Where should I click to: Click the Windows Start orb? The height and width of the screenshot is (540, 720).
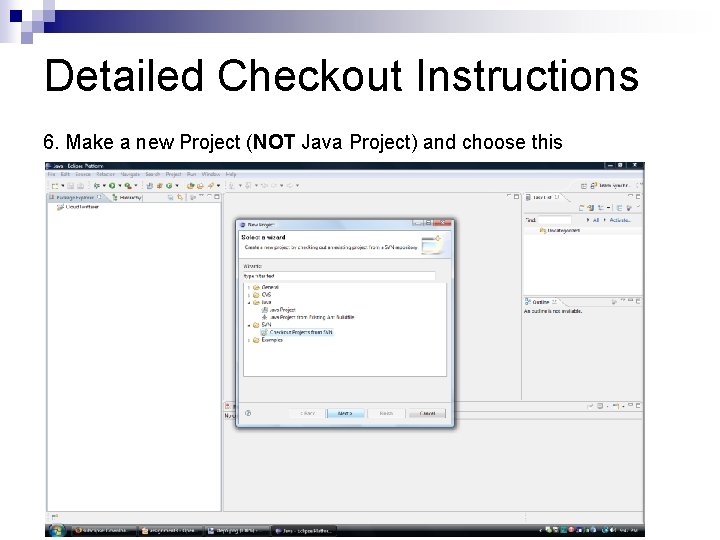point(57,531)
